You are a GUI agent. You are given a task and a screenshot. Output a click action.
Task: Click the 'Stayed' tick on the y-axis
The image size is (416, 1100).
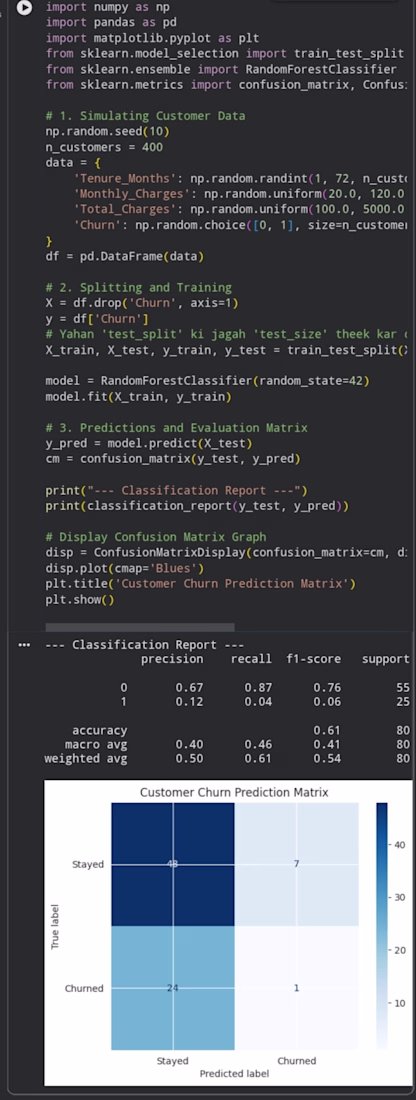coord(88,864)
